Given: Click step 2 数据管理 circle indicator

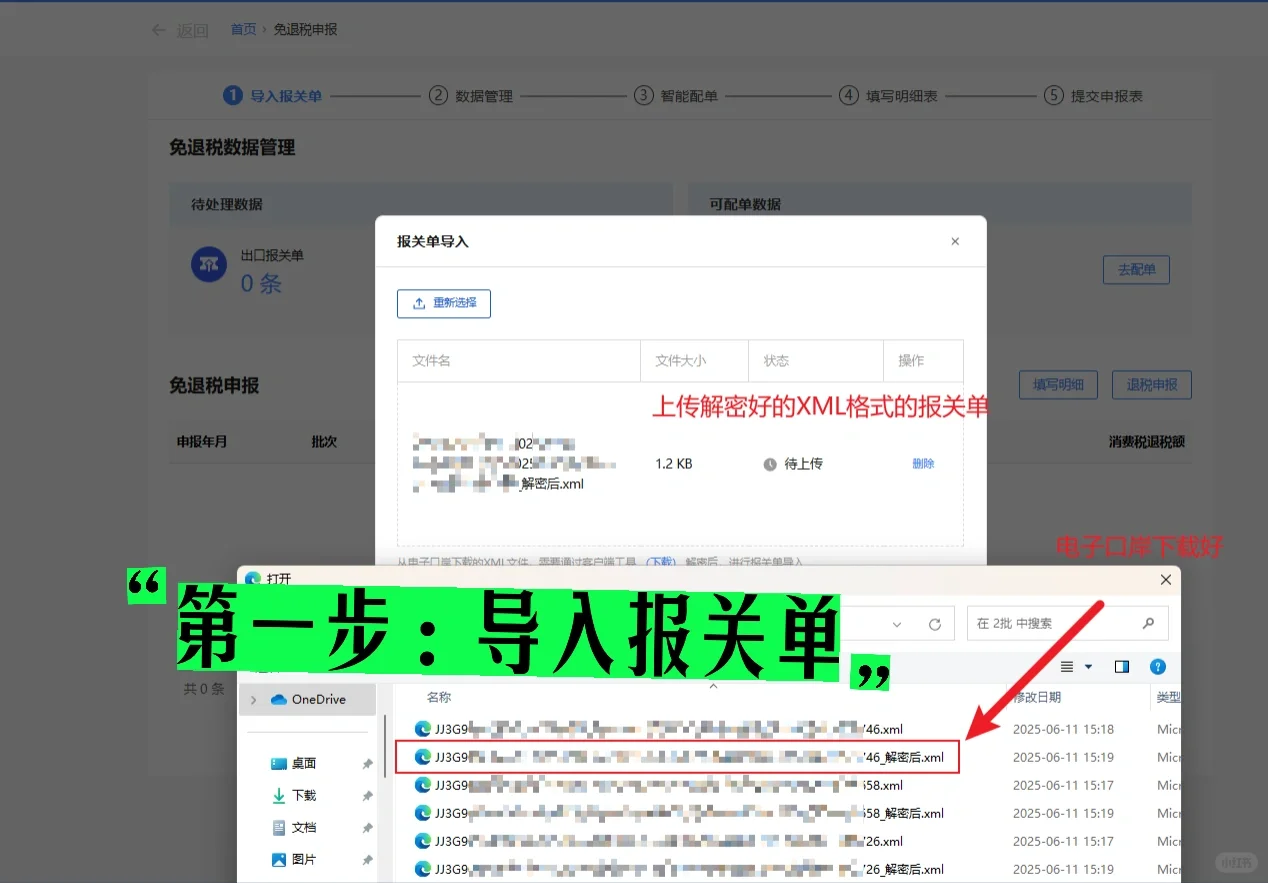Looking at the screenshot, I should click(436, 96).
